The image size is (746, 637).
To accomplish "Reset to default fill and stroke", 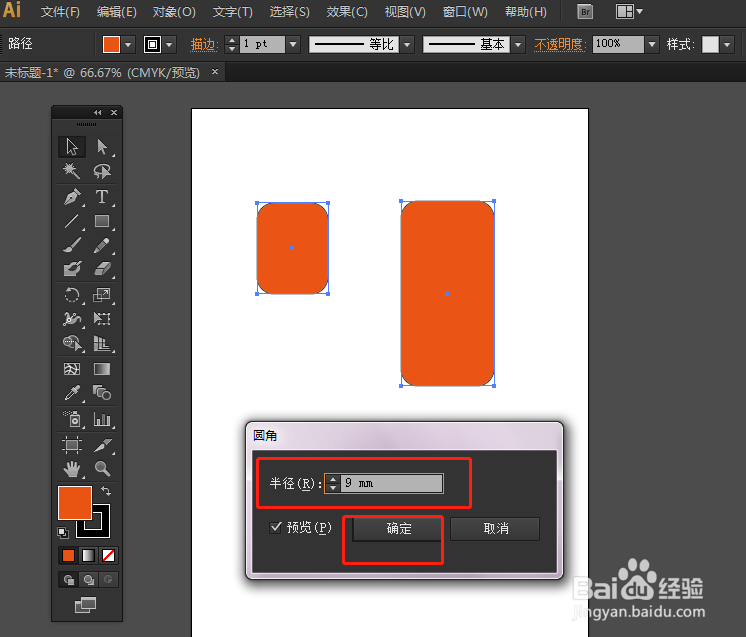I will 63,533.
